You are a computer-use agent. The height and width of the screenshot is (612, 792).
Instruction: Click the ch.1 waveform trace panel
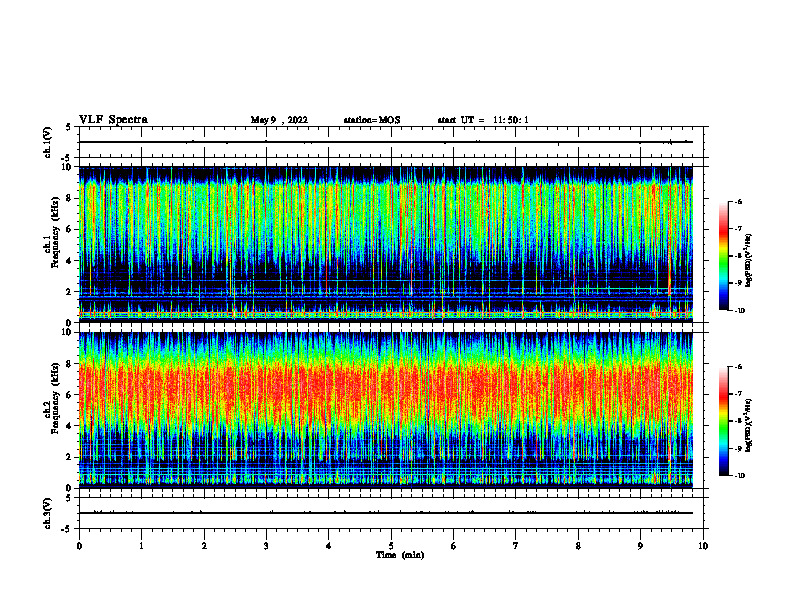tap(391, 142)
